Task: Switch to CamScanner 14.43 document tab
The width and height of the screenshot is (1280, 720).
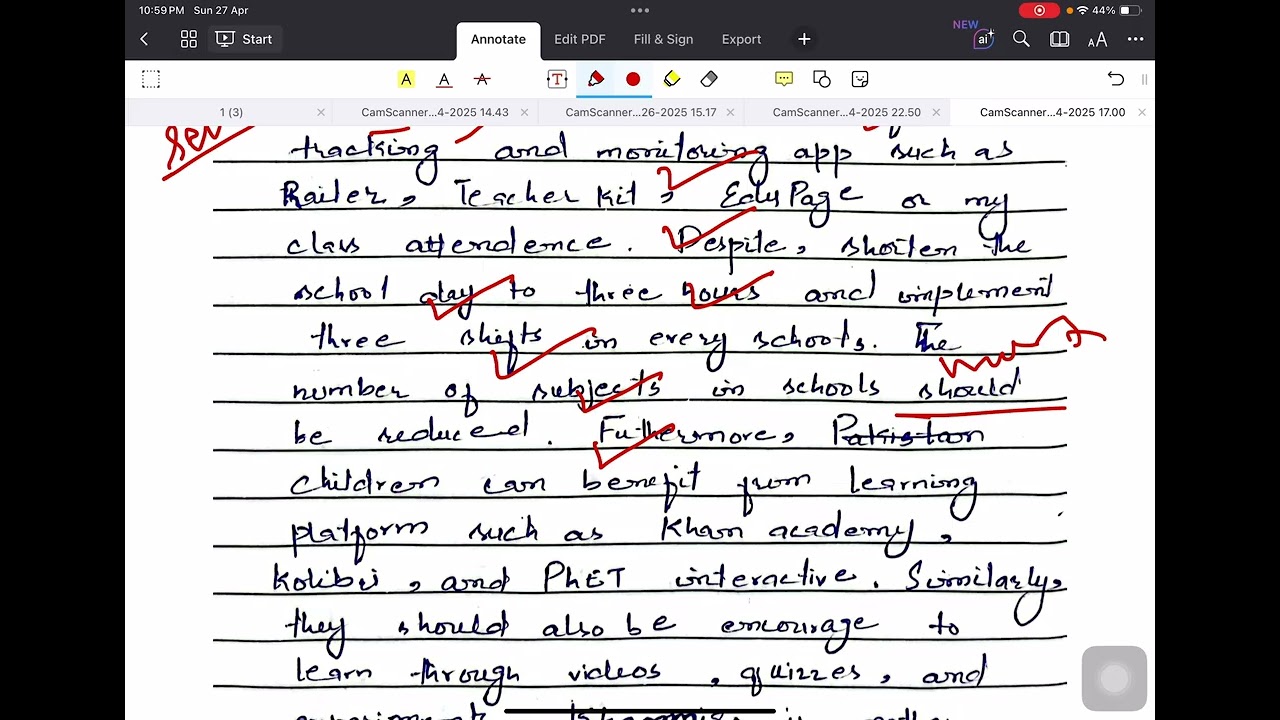Action: pyautogui.click(x=435, y=112)
